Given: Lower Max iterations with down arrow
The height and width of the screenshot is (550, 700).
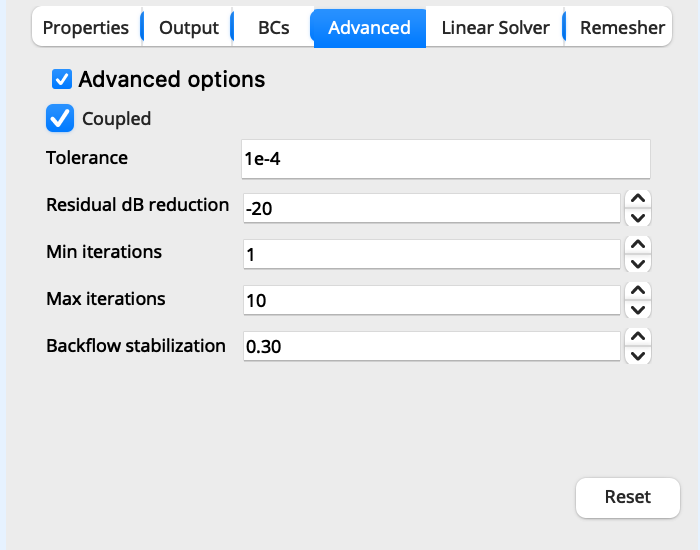Looking at the screenshot, I should 638,309.
